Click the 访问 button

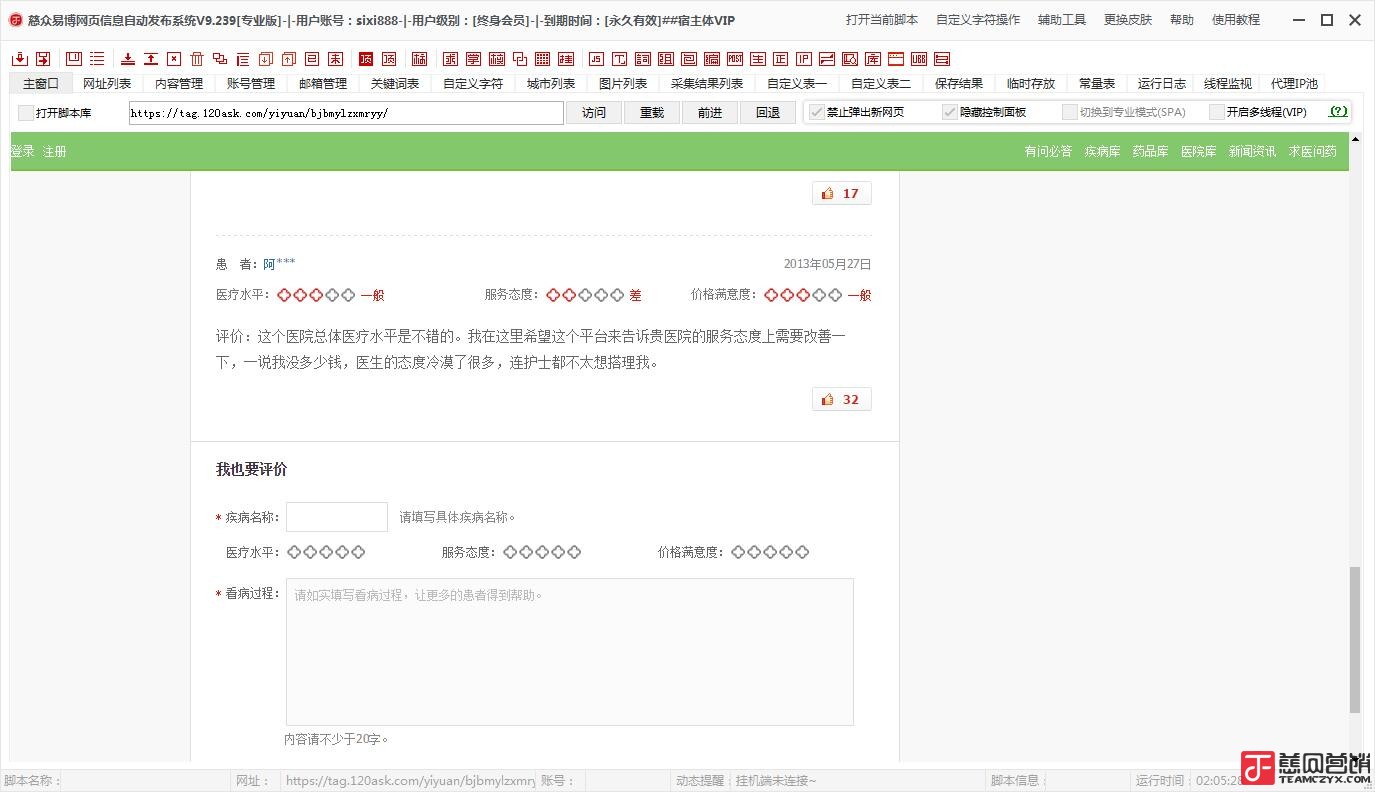(594, 112)
